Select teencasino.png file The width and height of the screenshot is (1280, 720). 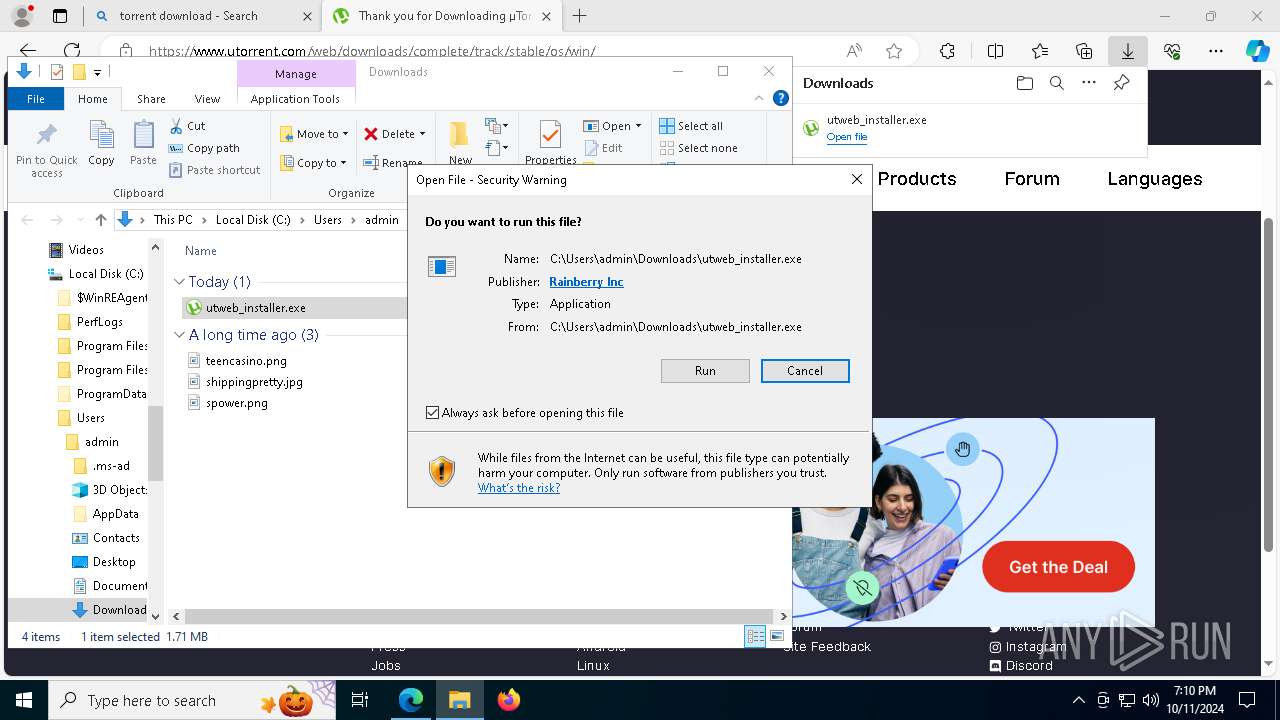click(x=246, y=361)
